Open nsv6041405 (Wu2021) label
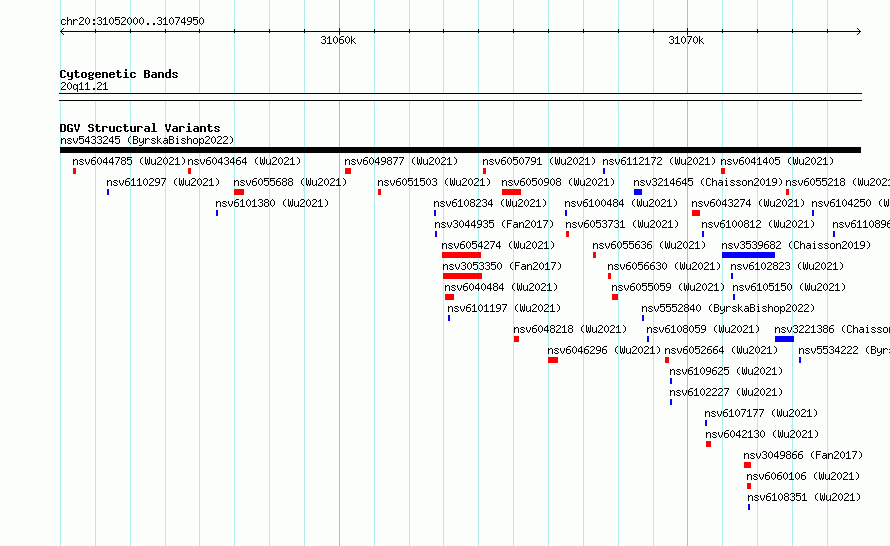The width and height of the screenshot is (890, 546). (777, 161)
